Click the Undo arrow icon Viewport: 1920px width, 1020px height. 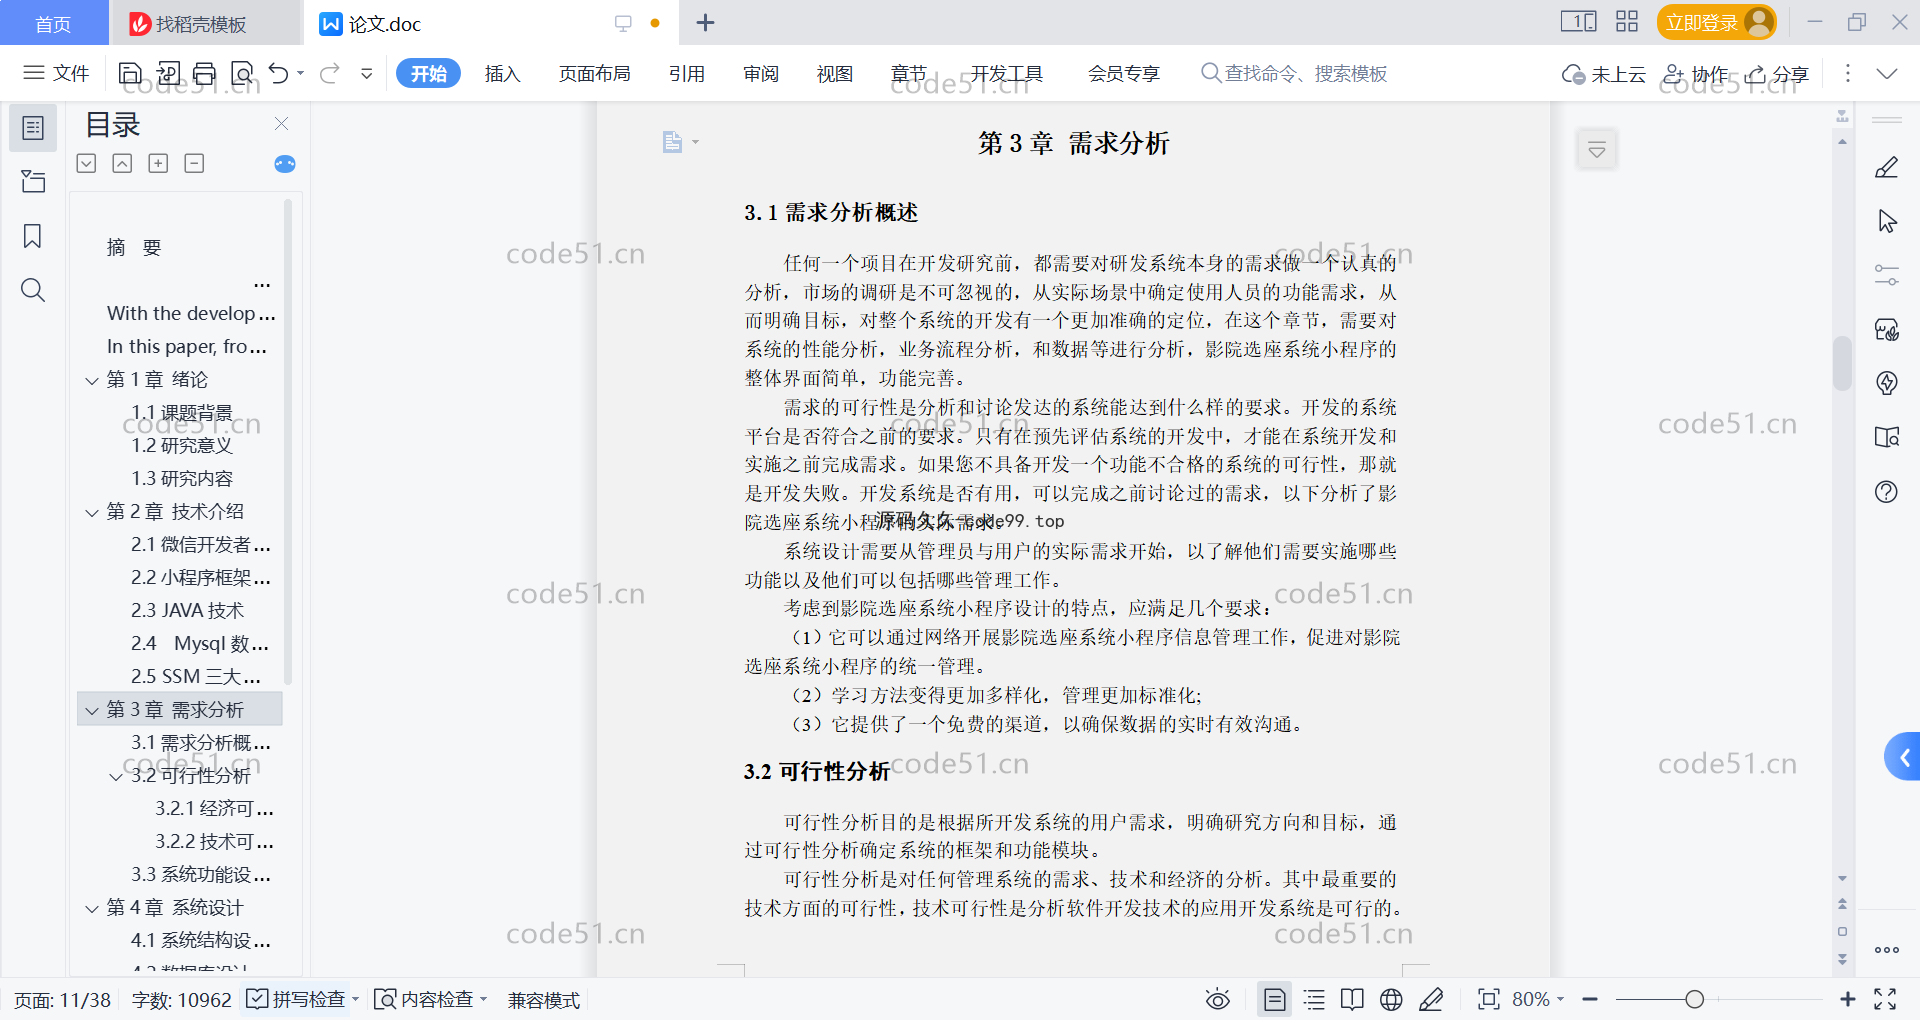pos(279,73)
